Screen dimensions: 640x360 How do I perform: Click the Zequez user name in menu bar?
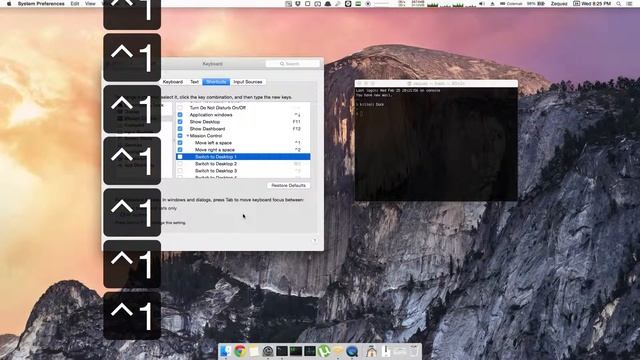559,4
